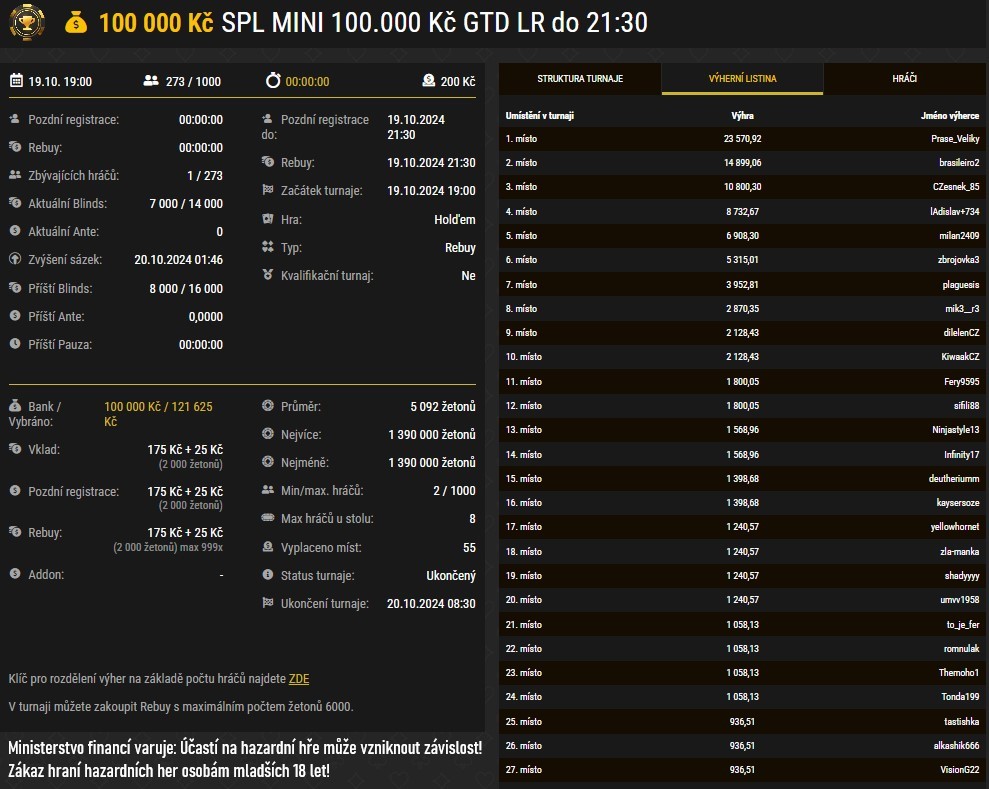This screenshot has height=789, width=989.
Task: Click the Nejvíce chip icon
Action: [268, 433]
